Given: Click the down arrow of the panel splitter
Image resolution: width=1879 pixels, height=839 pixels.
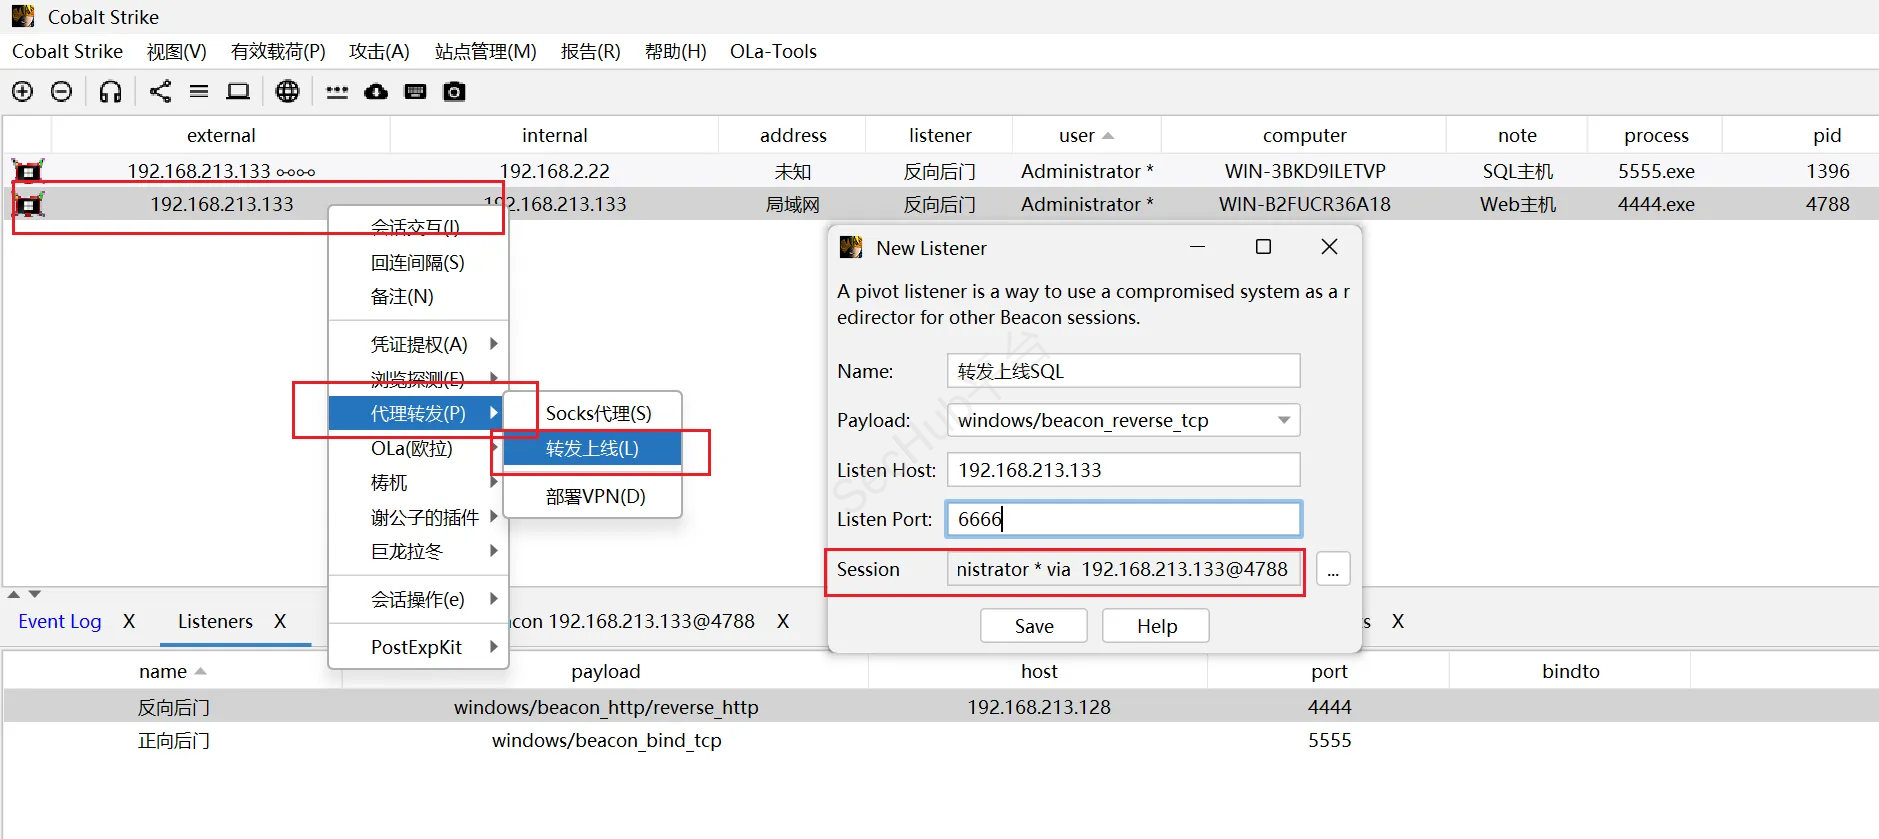Looking at the screenshot, I should point(35,594).
